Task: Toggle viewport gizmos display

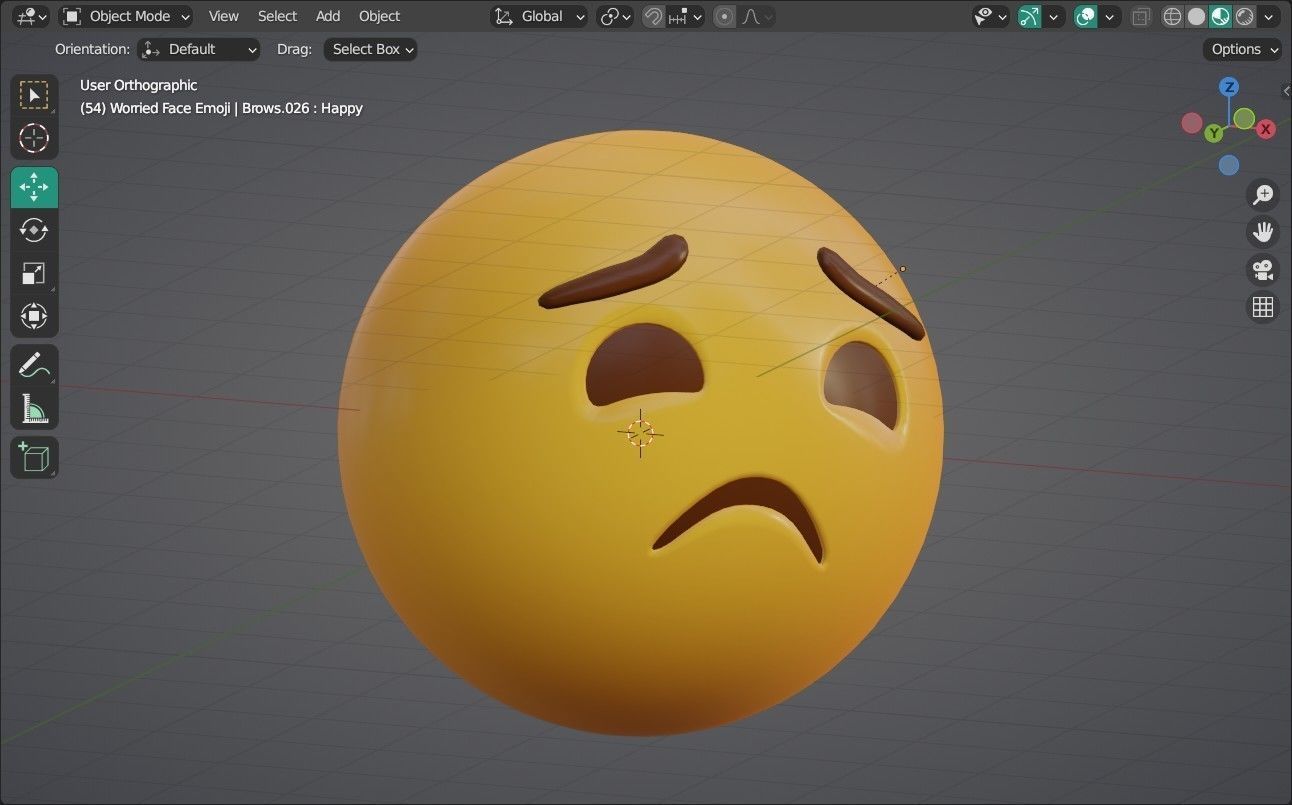Action: (1029, 16)
